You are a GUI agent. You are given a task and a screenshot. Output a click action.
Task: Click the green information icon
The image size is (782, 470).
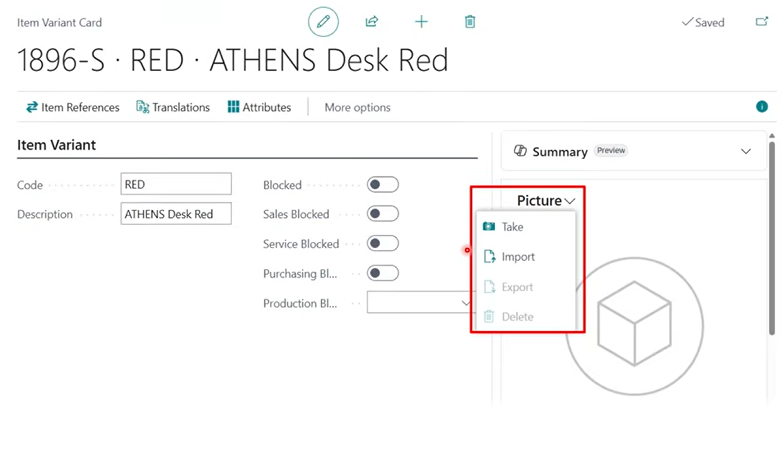tap(762, 107)
